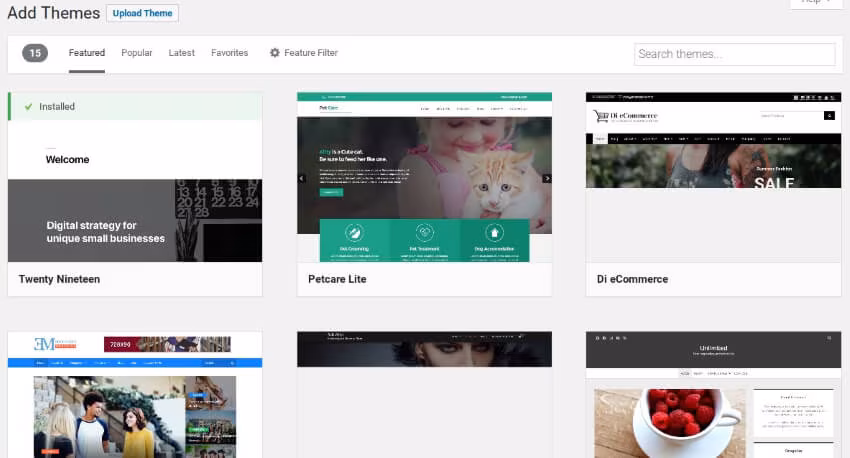This screenshot has height=458, width=850.
Task: Click the Installed status label
Action: point(57,107)
